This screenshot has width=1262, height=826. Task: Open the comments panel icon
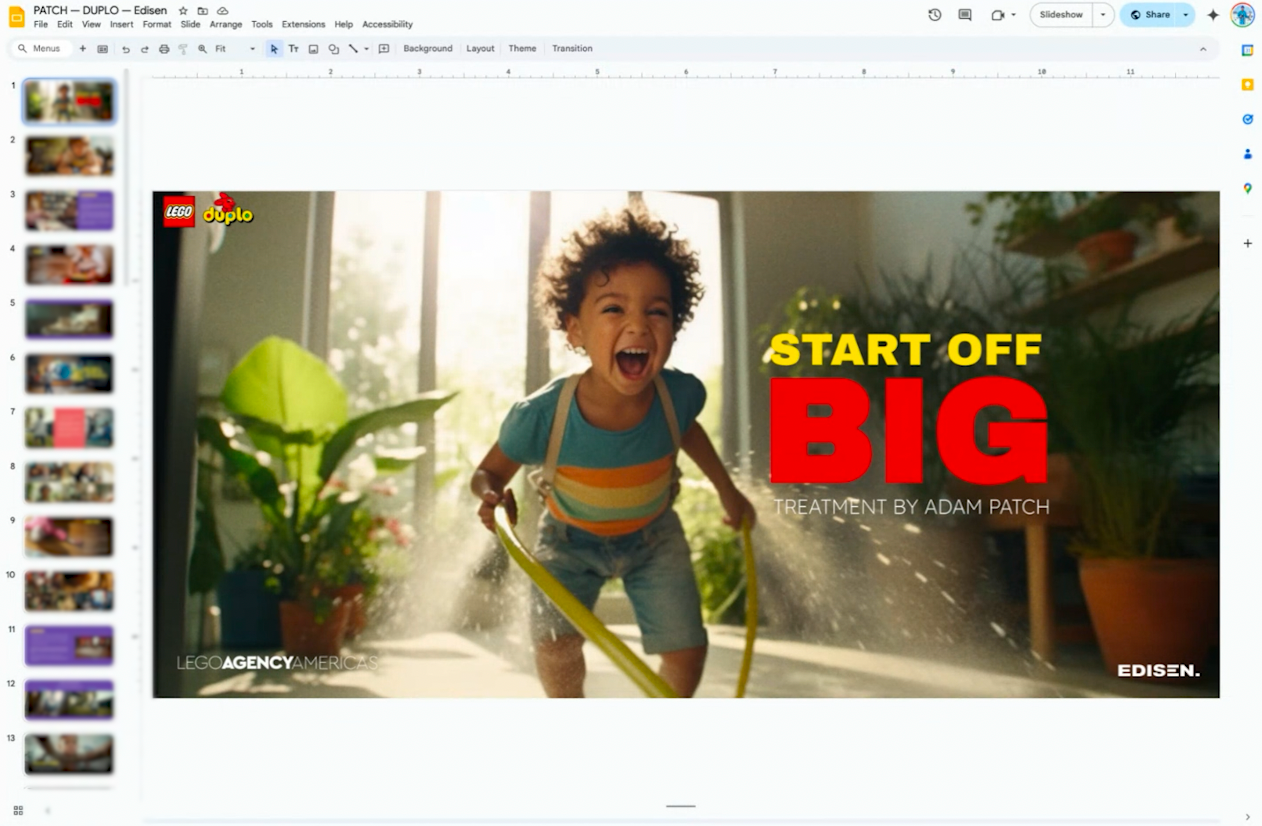pyautogui.click(x=964, y=15)
